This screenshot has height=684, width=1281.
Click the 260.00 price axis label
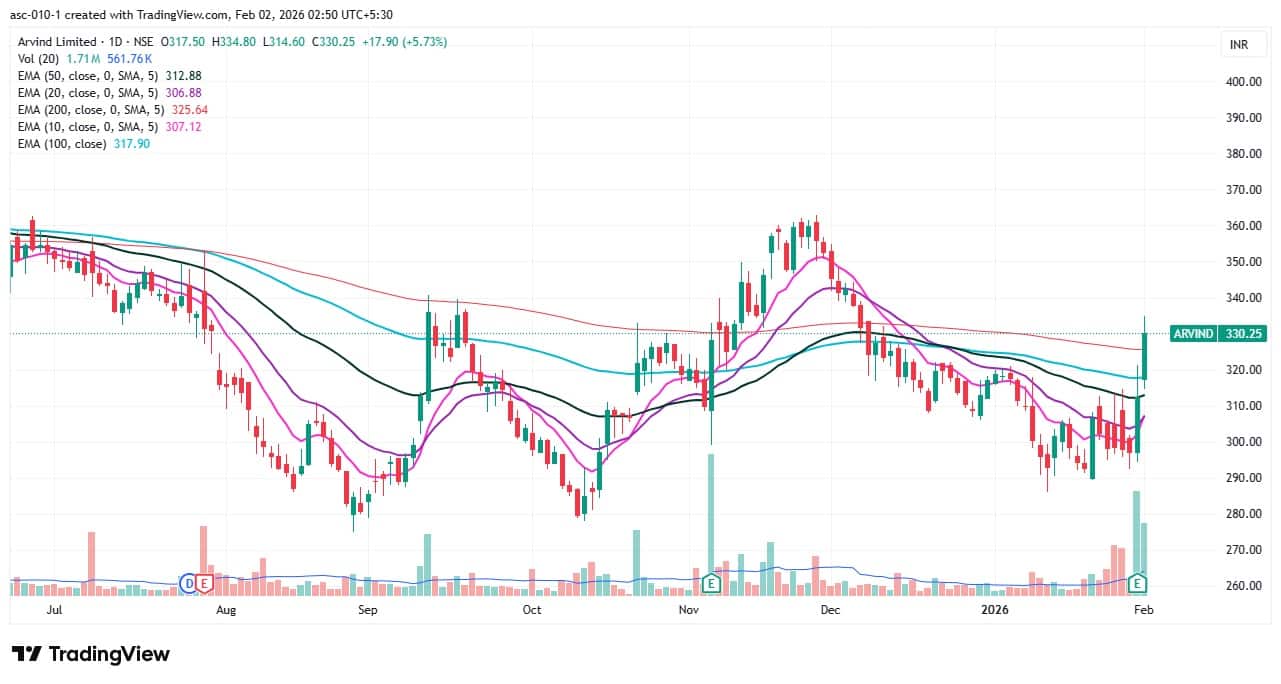pyautogui.click(x=1241, y=586)
